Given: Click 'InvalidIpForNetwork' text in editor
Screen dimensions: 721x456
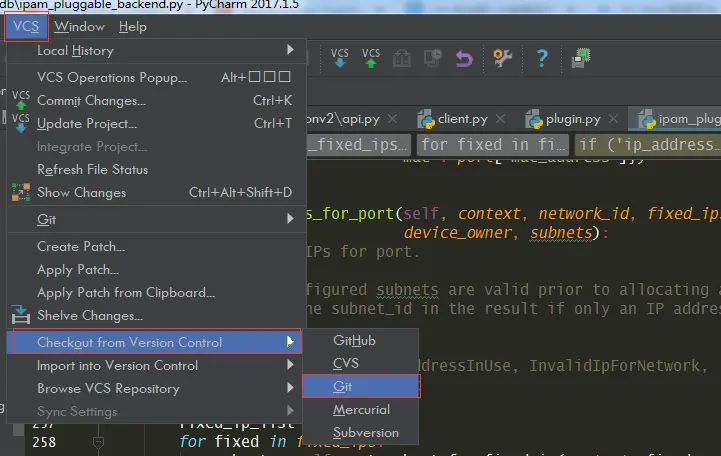Looking at the screenshot, I should (x=614, y=366).
